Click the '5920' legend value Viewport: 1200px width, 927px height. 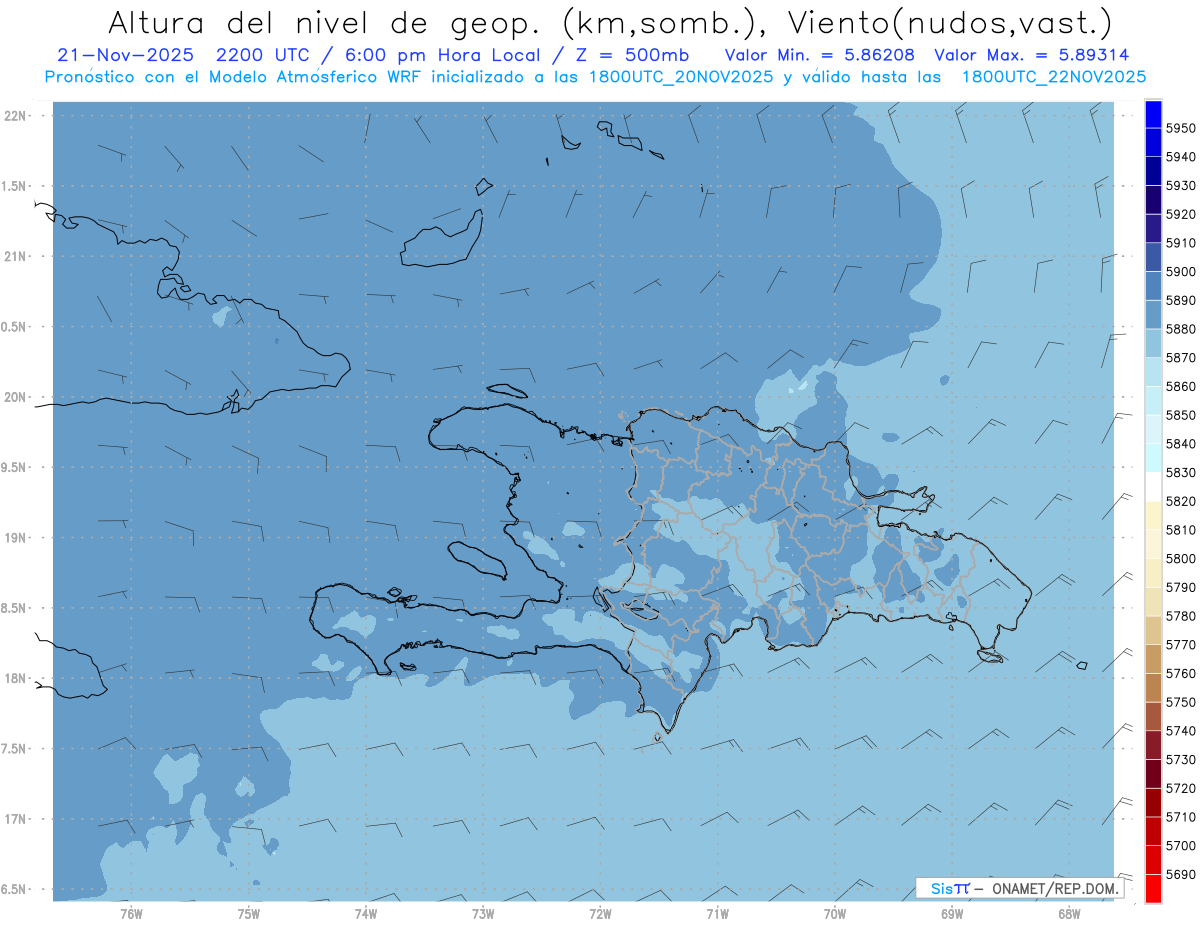point(1180,214)
